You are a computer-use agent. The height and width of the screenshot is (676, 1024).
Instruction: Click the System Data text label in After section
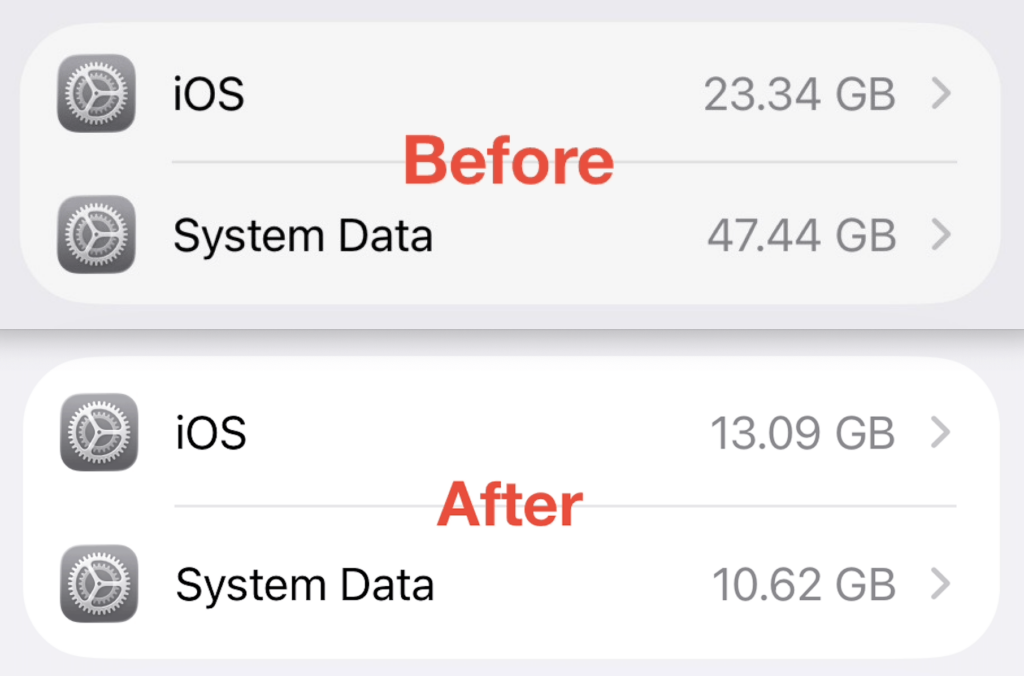click(x=303, y=584)
